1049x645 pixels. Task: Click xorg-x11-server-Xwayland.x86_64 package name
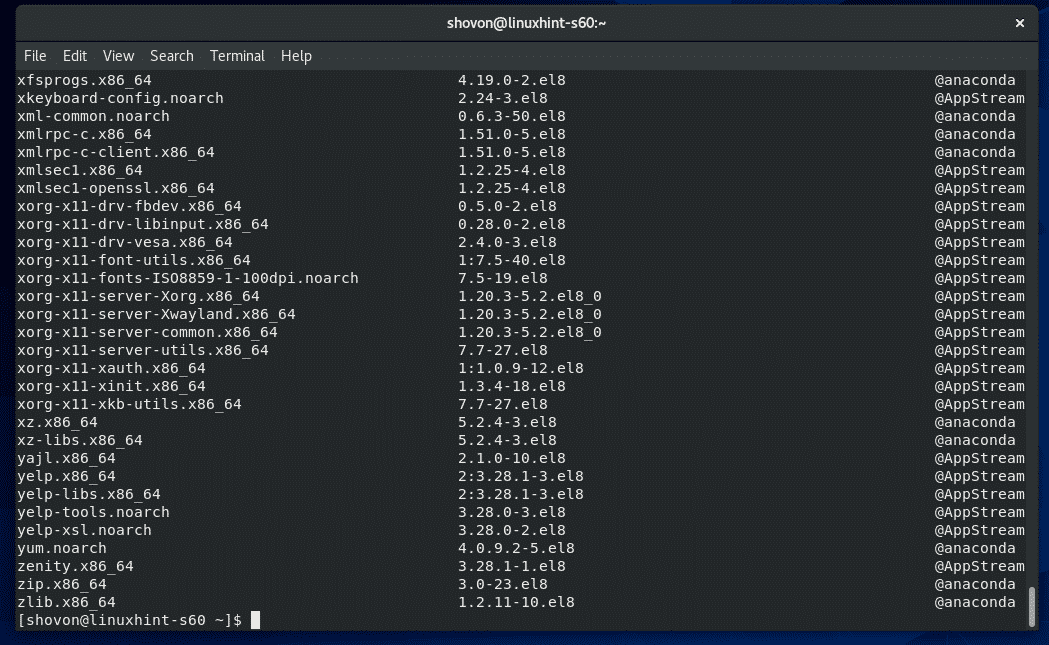(x=156, y=314)
